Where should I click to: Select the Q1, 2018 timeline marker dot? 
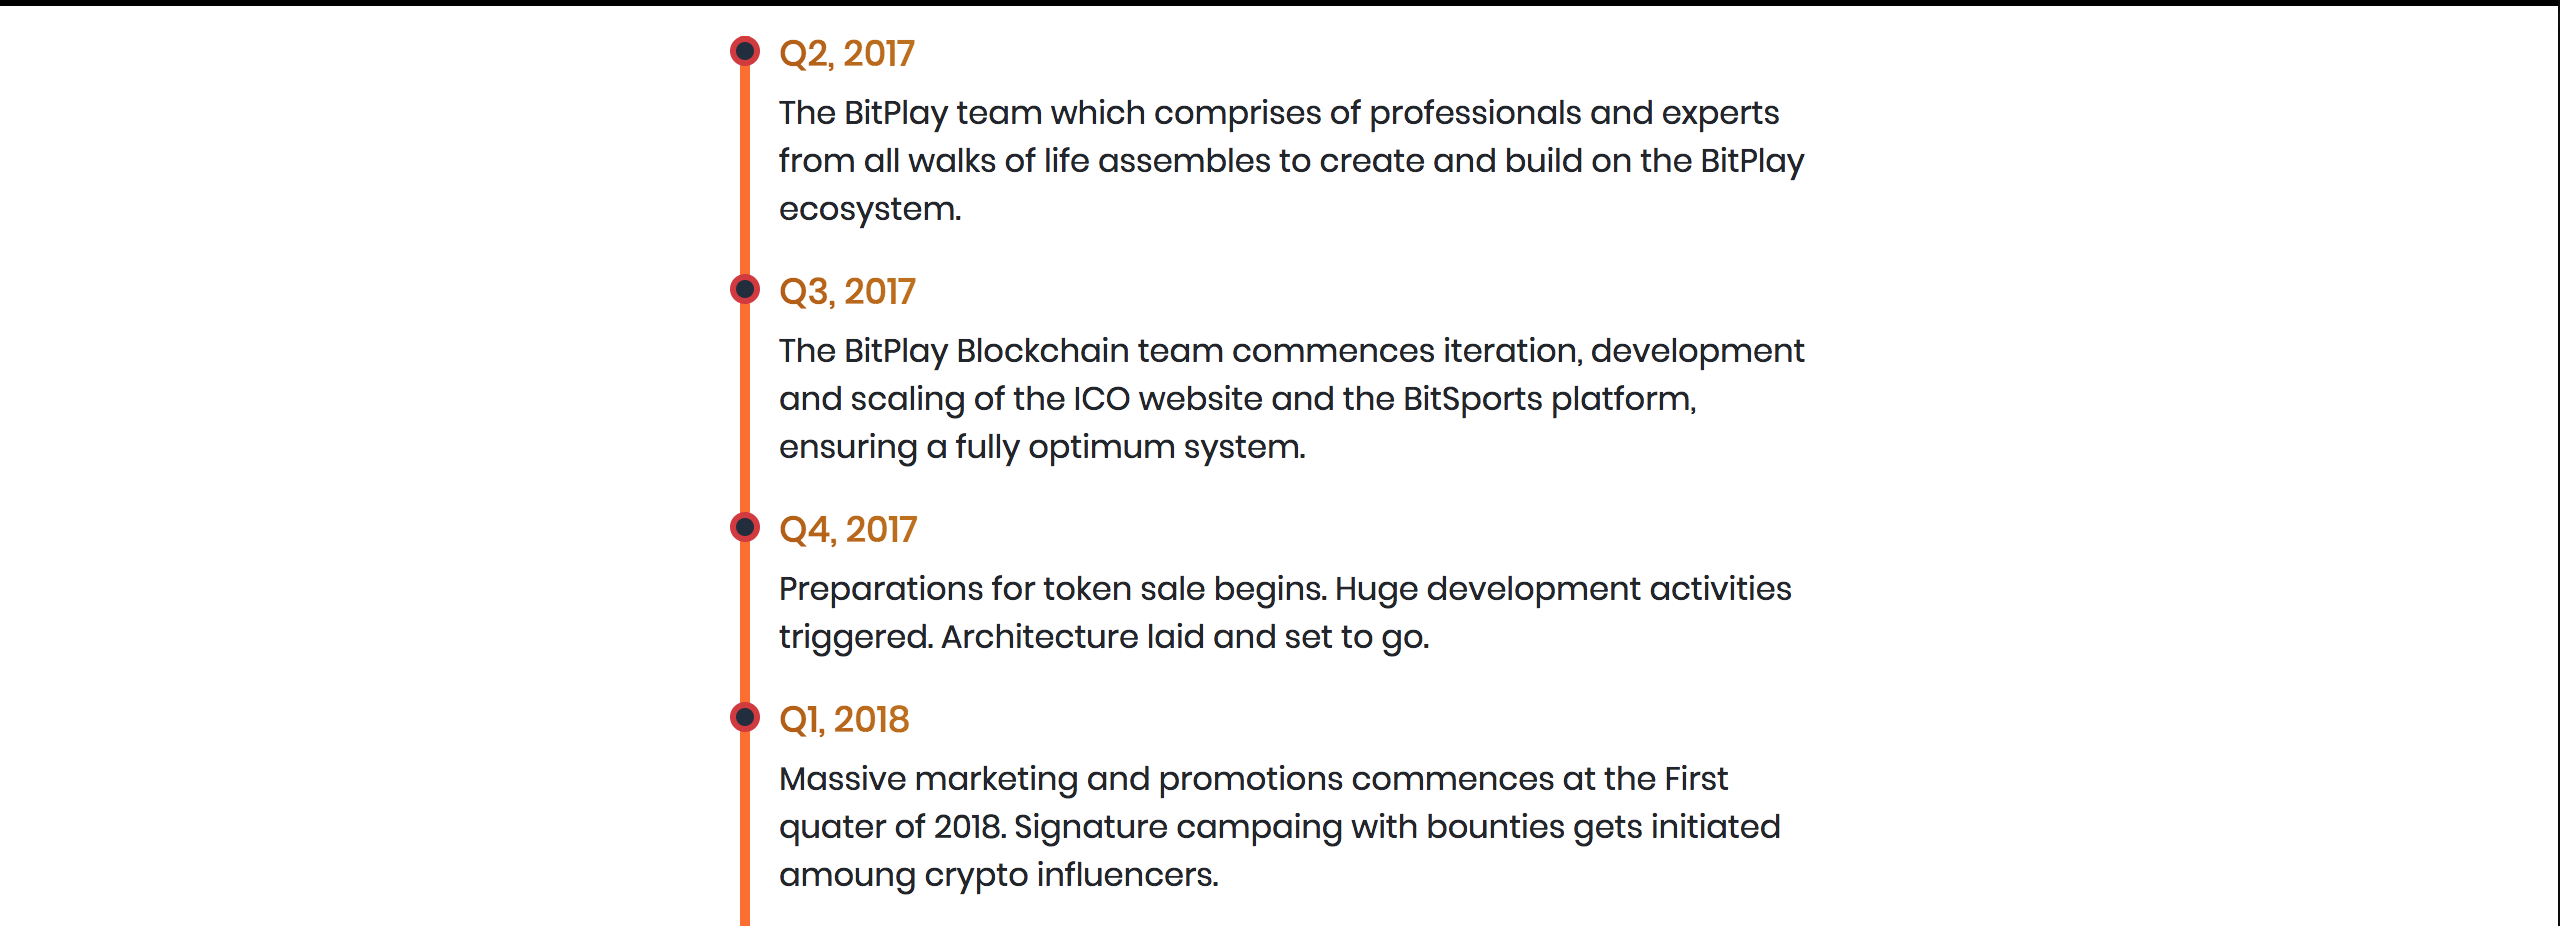745,717
